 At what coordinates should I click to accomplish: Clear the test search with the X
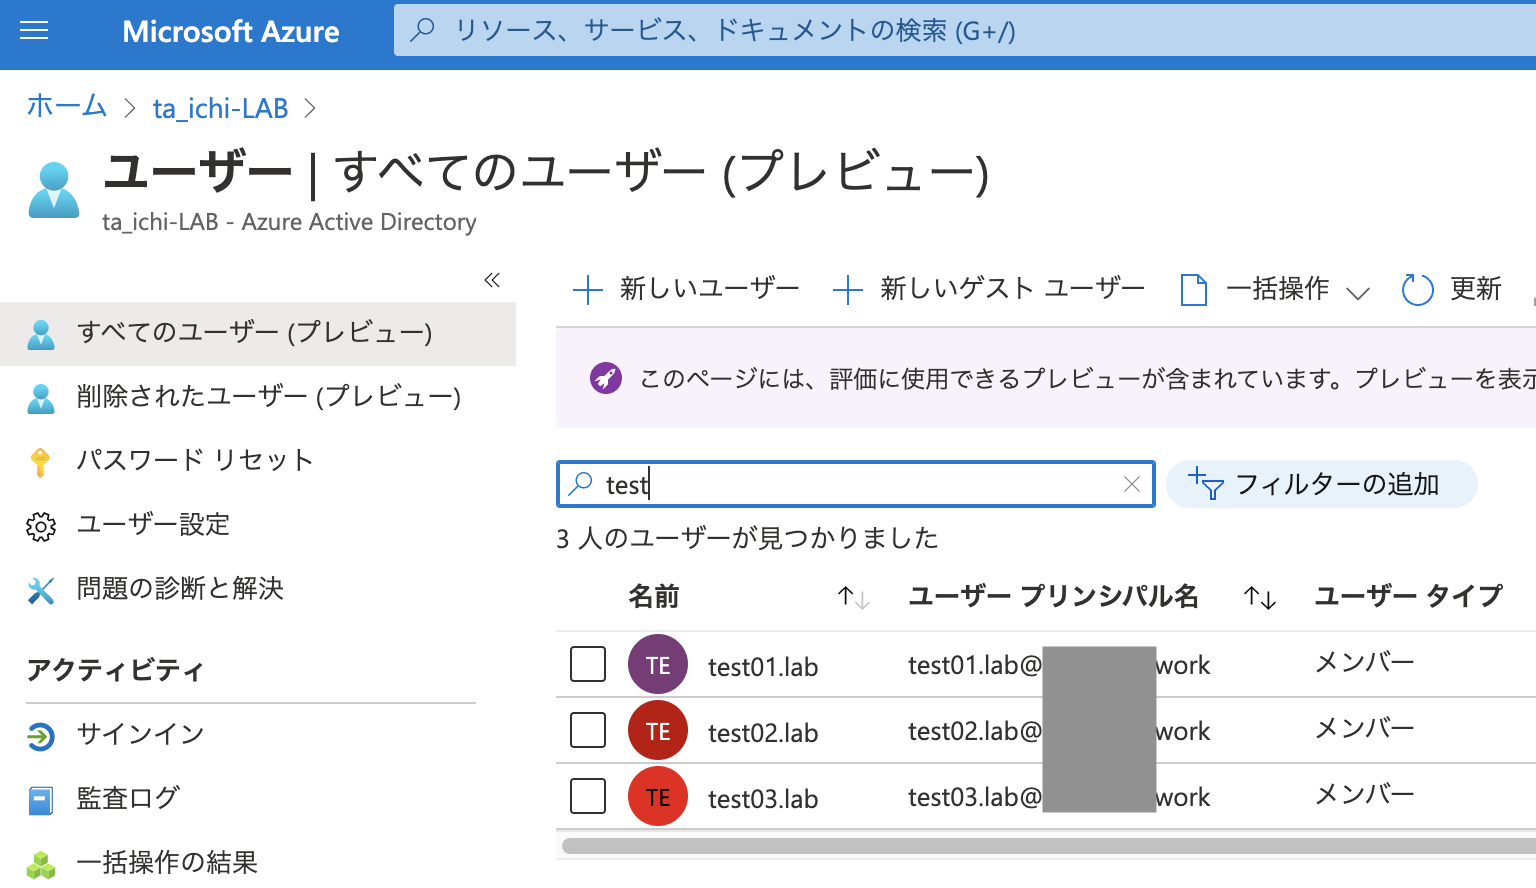pyautogui.click(x=1131, y=484)
